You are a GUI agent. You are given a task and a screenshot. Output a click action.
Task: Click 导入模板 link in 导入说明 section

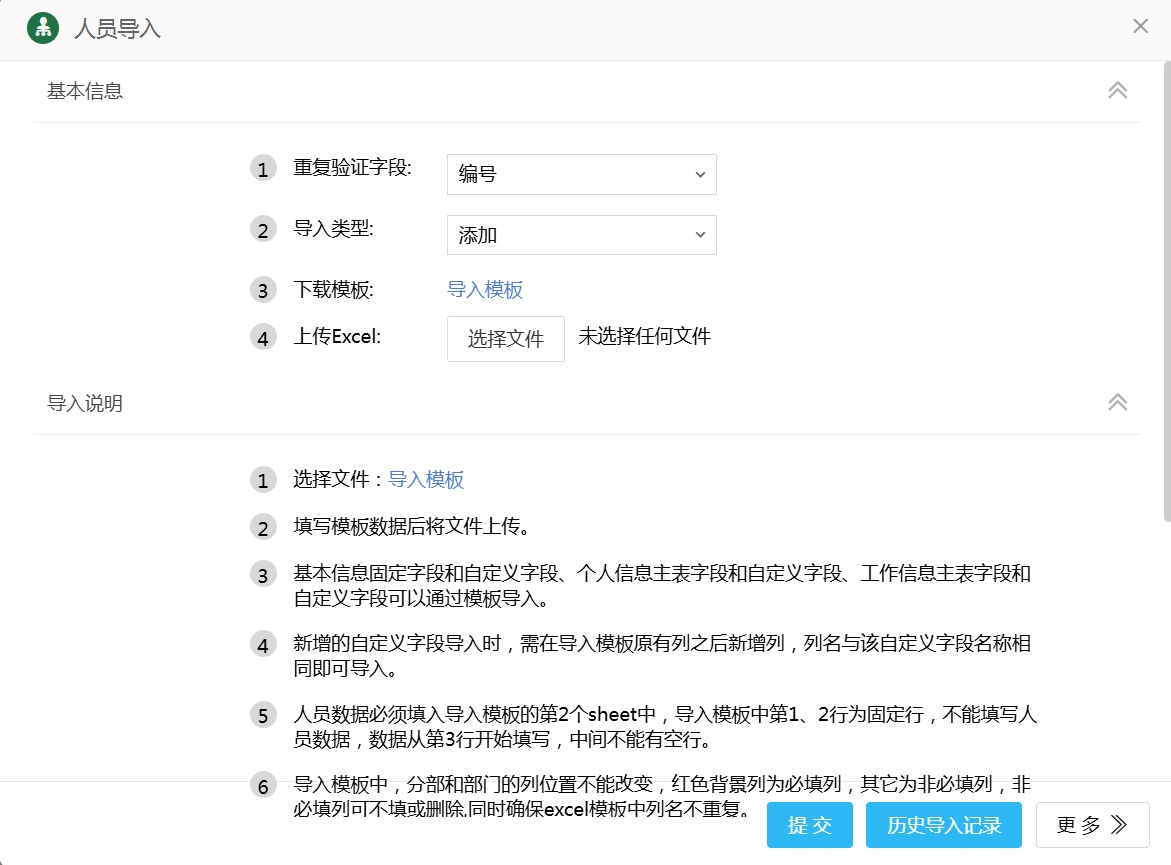coord(426,480)
